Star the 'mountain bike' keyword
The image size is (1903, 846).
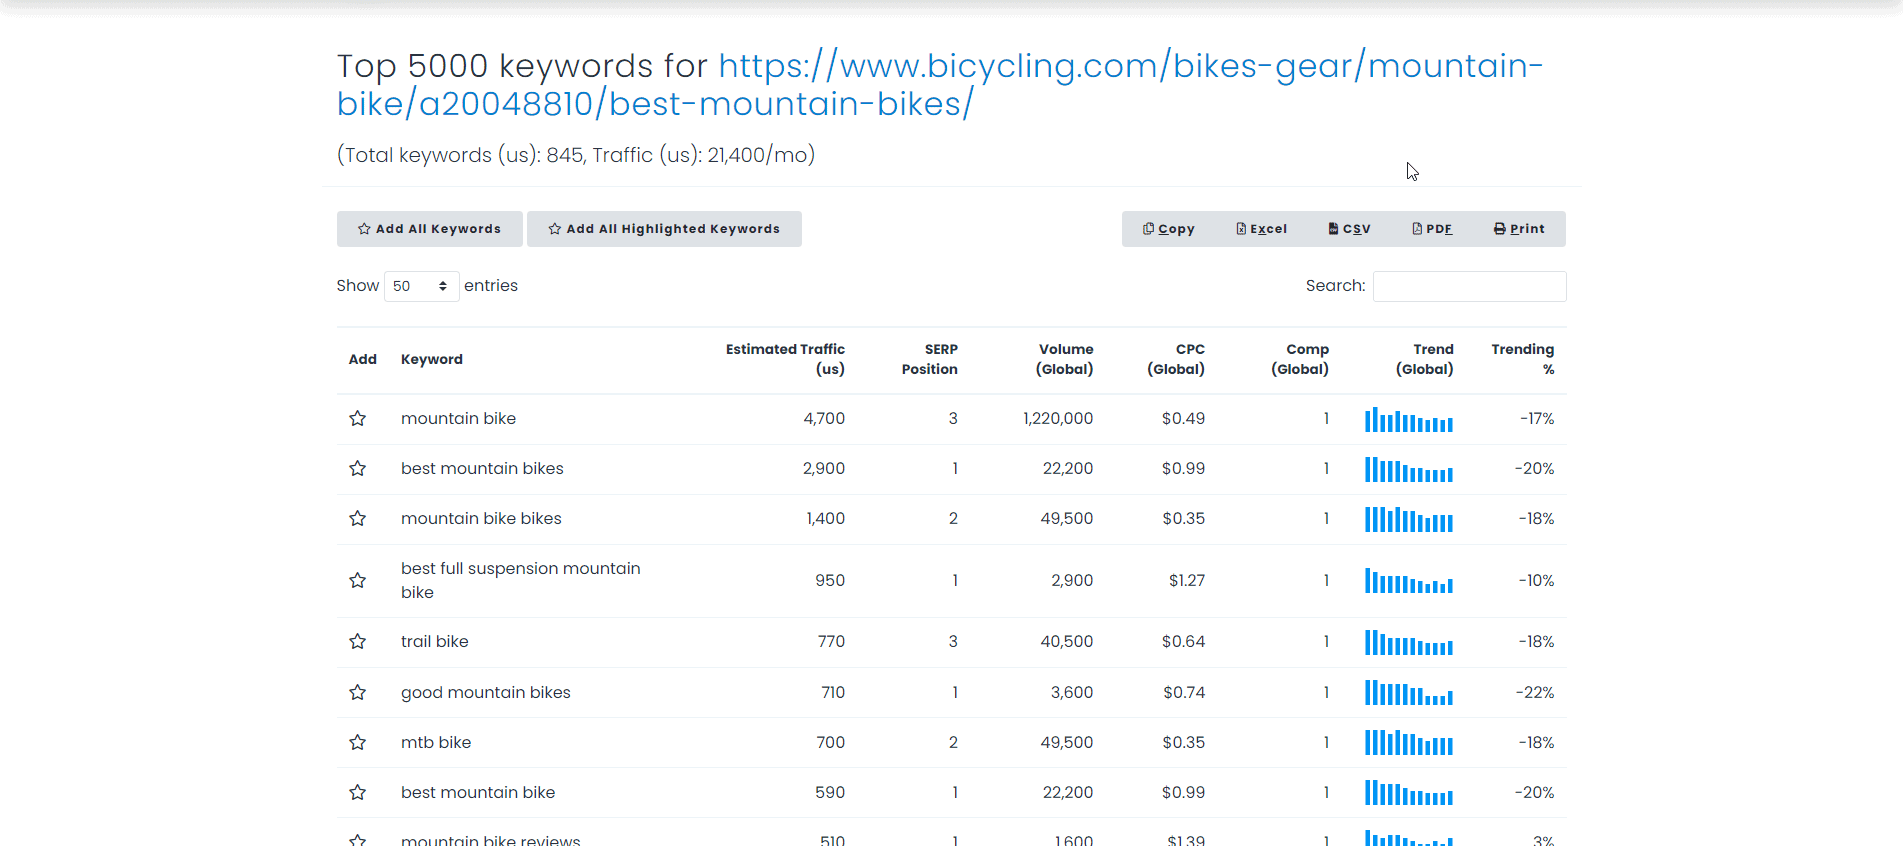click(357, 419)
